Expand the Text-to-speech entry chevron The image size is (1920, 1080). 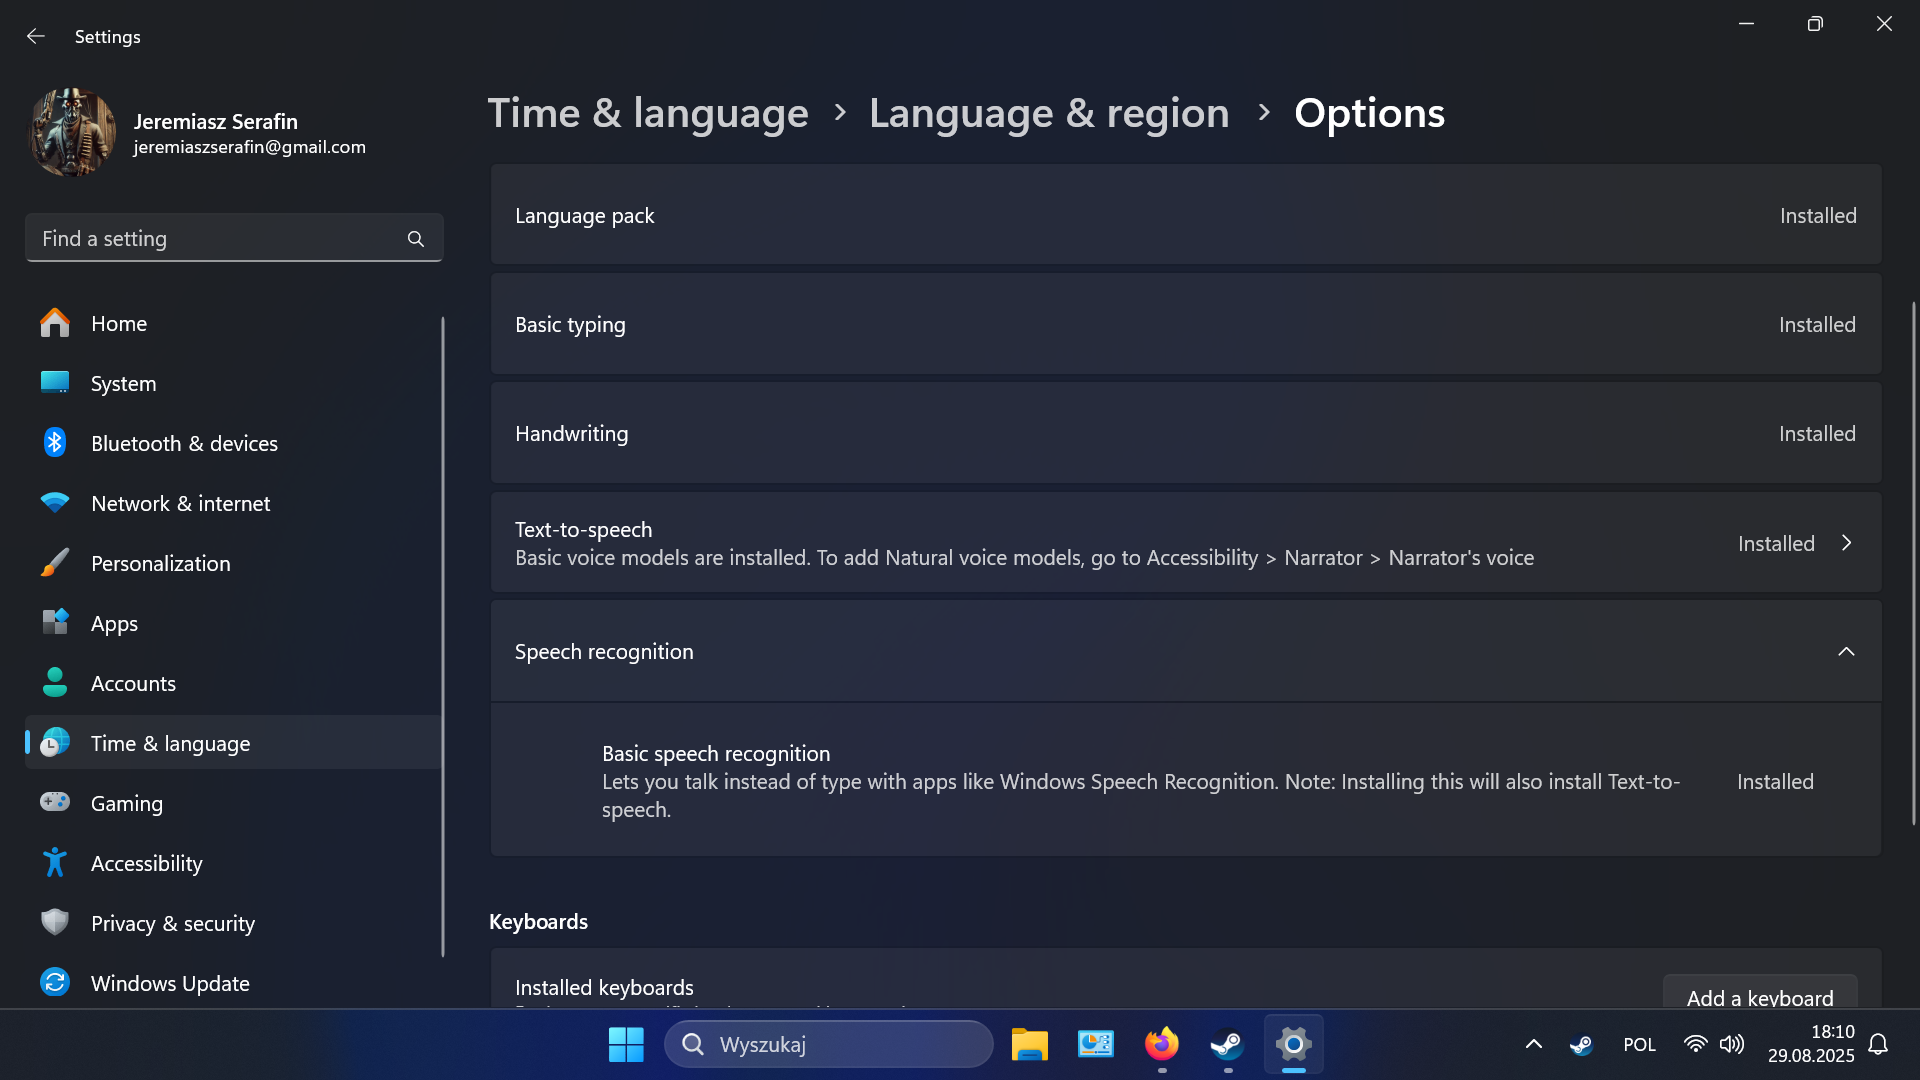click(x=1846, y=543)
